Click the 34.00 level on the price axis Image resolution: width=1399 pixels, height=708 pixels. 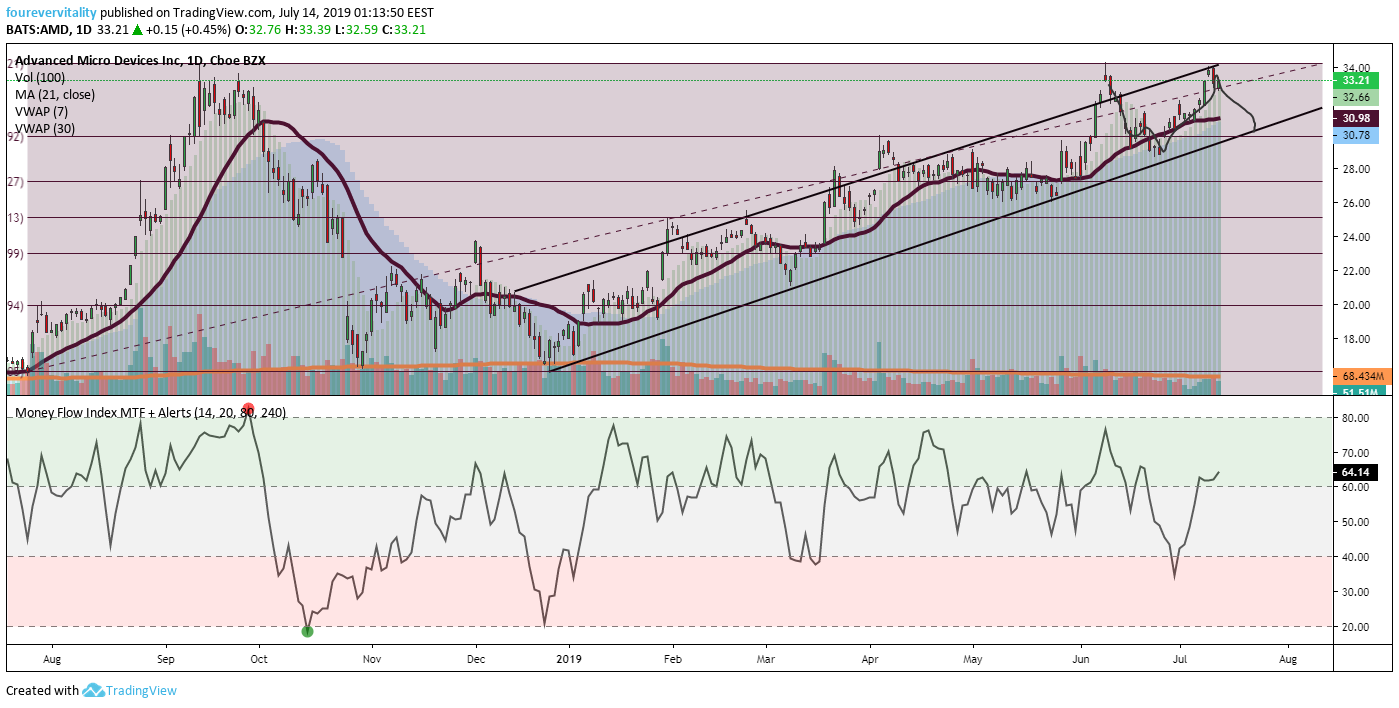[1356, 68]
